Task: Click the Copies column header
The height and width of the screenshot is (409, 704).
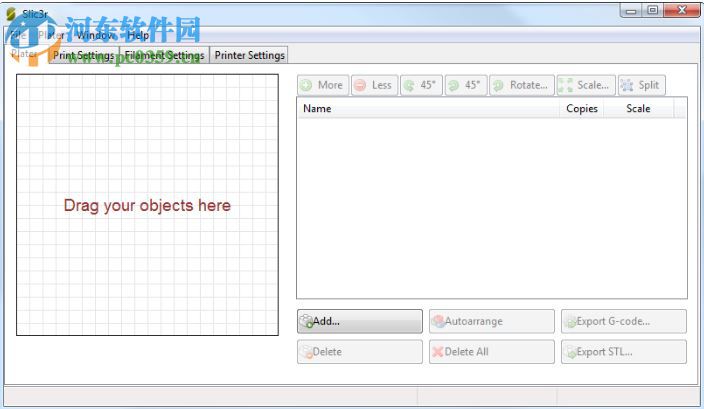Action: (582, 108)
